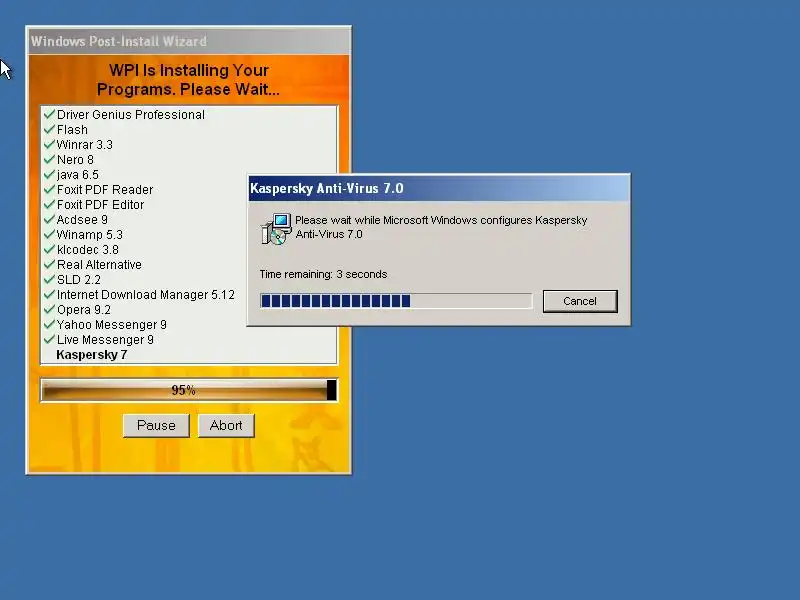Click the green checkmark beside SLD 2.2
The width and height of the screenshot is (800, 600).
[x=49, y=279]
